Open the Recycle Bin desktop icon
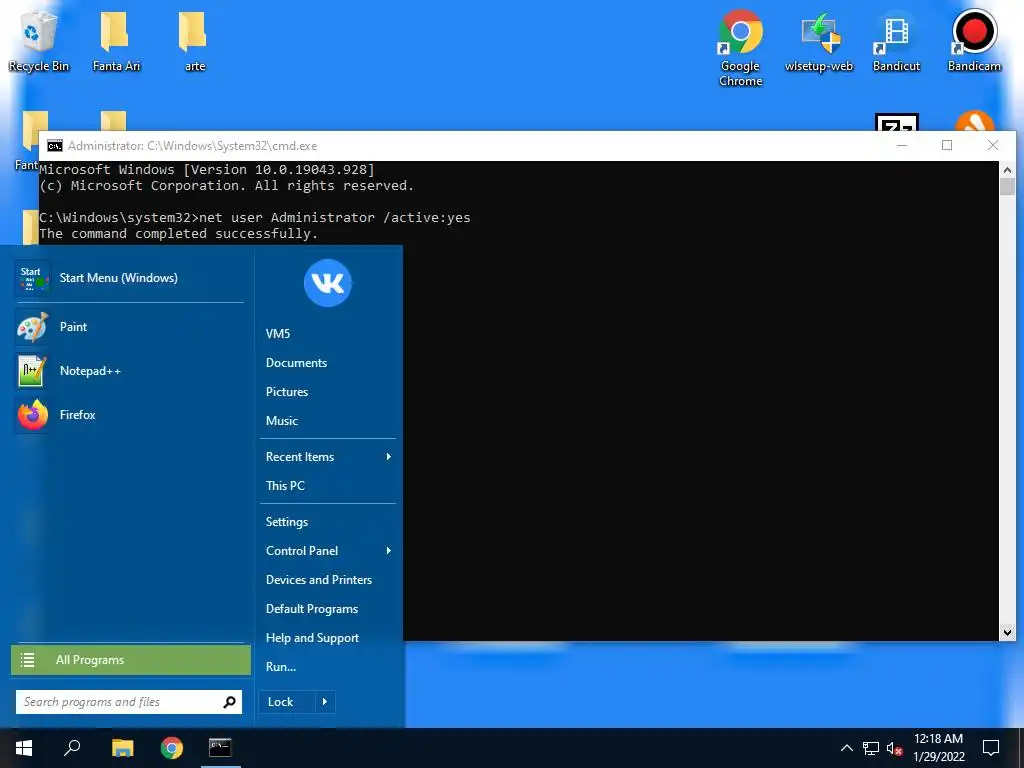This screenshot has height=768, width=1024. pyautogui.click(x=39, y=40)
